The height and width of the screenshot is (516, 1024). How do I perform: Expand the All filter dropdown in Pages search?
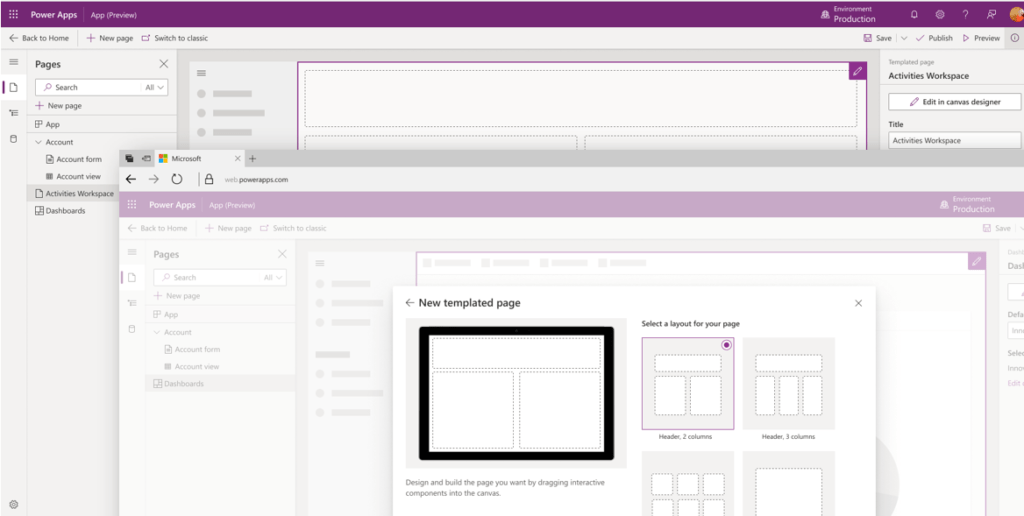click(x=155, y=88)
